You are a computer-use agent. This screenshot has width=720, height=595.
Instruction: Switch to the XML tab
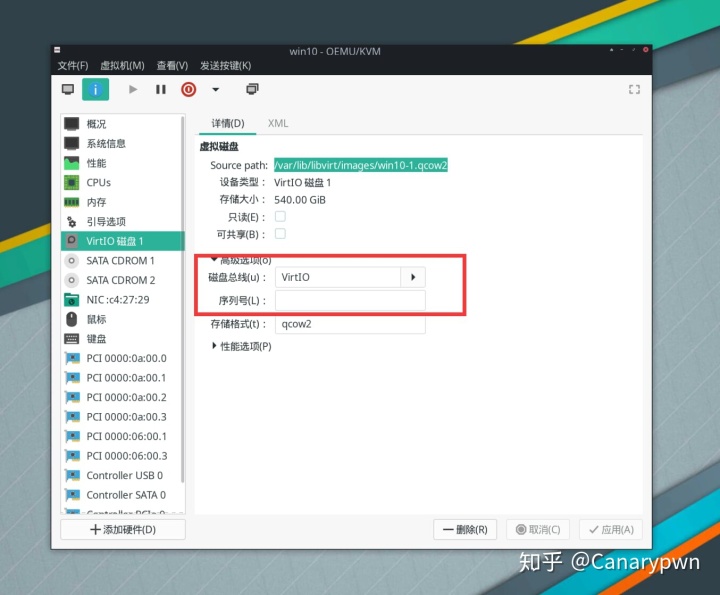pos(278,123)
